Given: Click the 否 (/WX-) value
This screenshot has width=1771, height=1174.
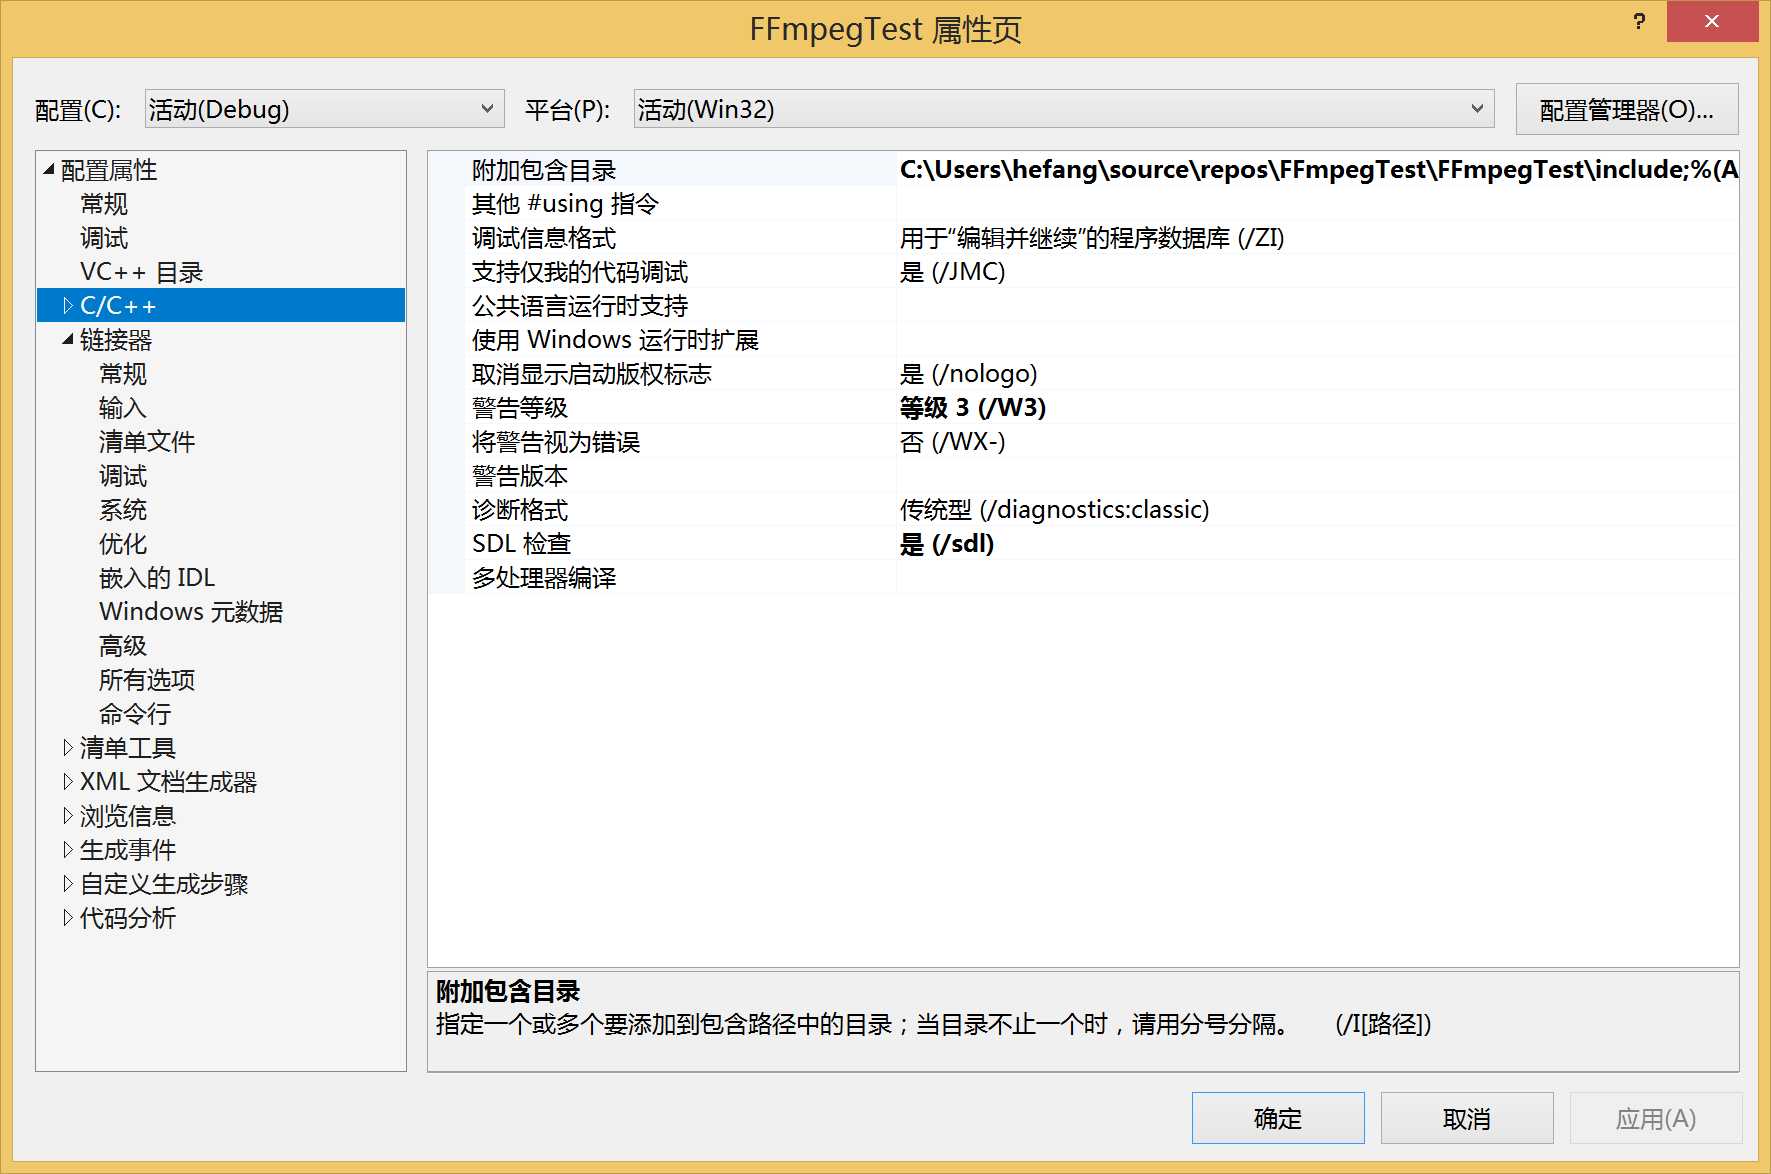Looking at the screenshot, I should pyautogui.click(x=952, y=442).
